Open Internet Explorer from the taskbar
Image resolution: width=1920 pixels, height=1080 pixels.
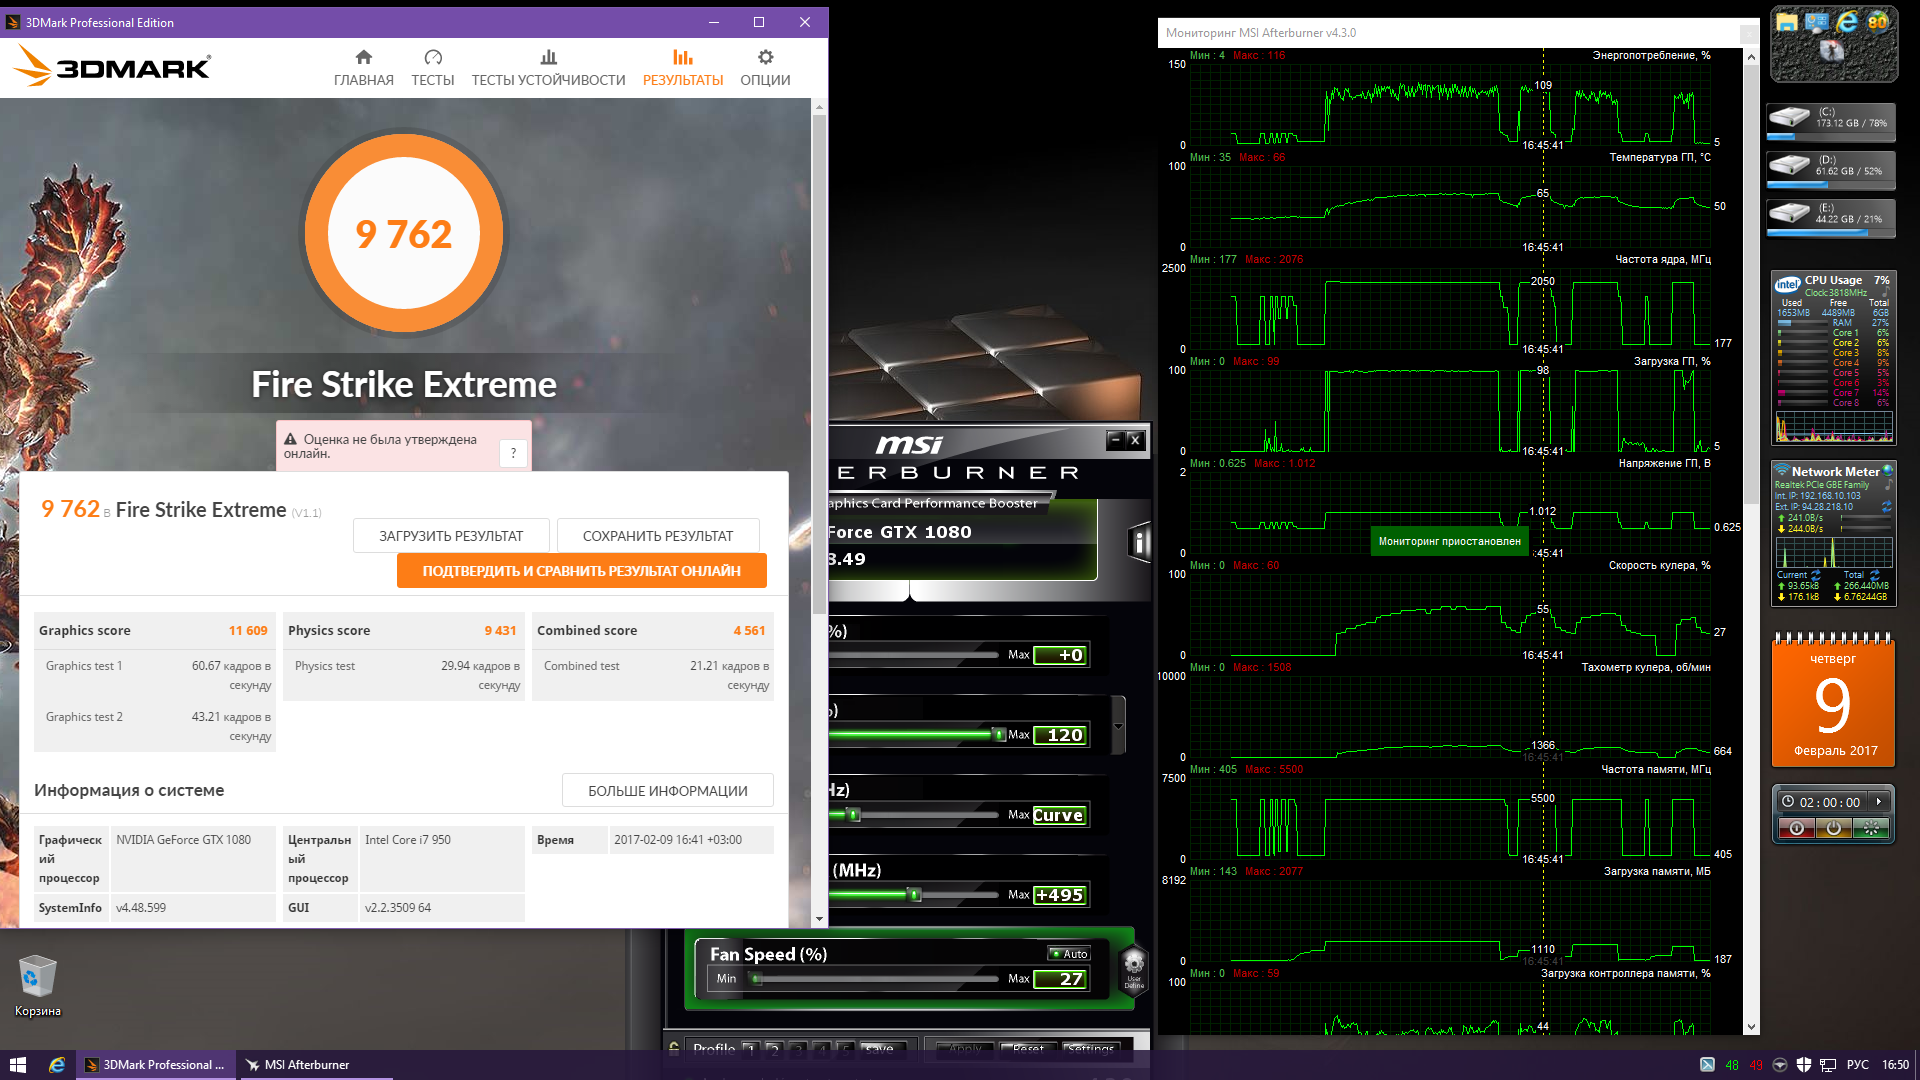[57, 1065]
